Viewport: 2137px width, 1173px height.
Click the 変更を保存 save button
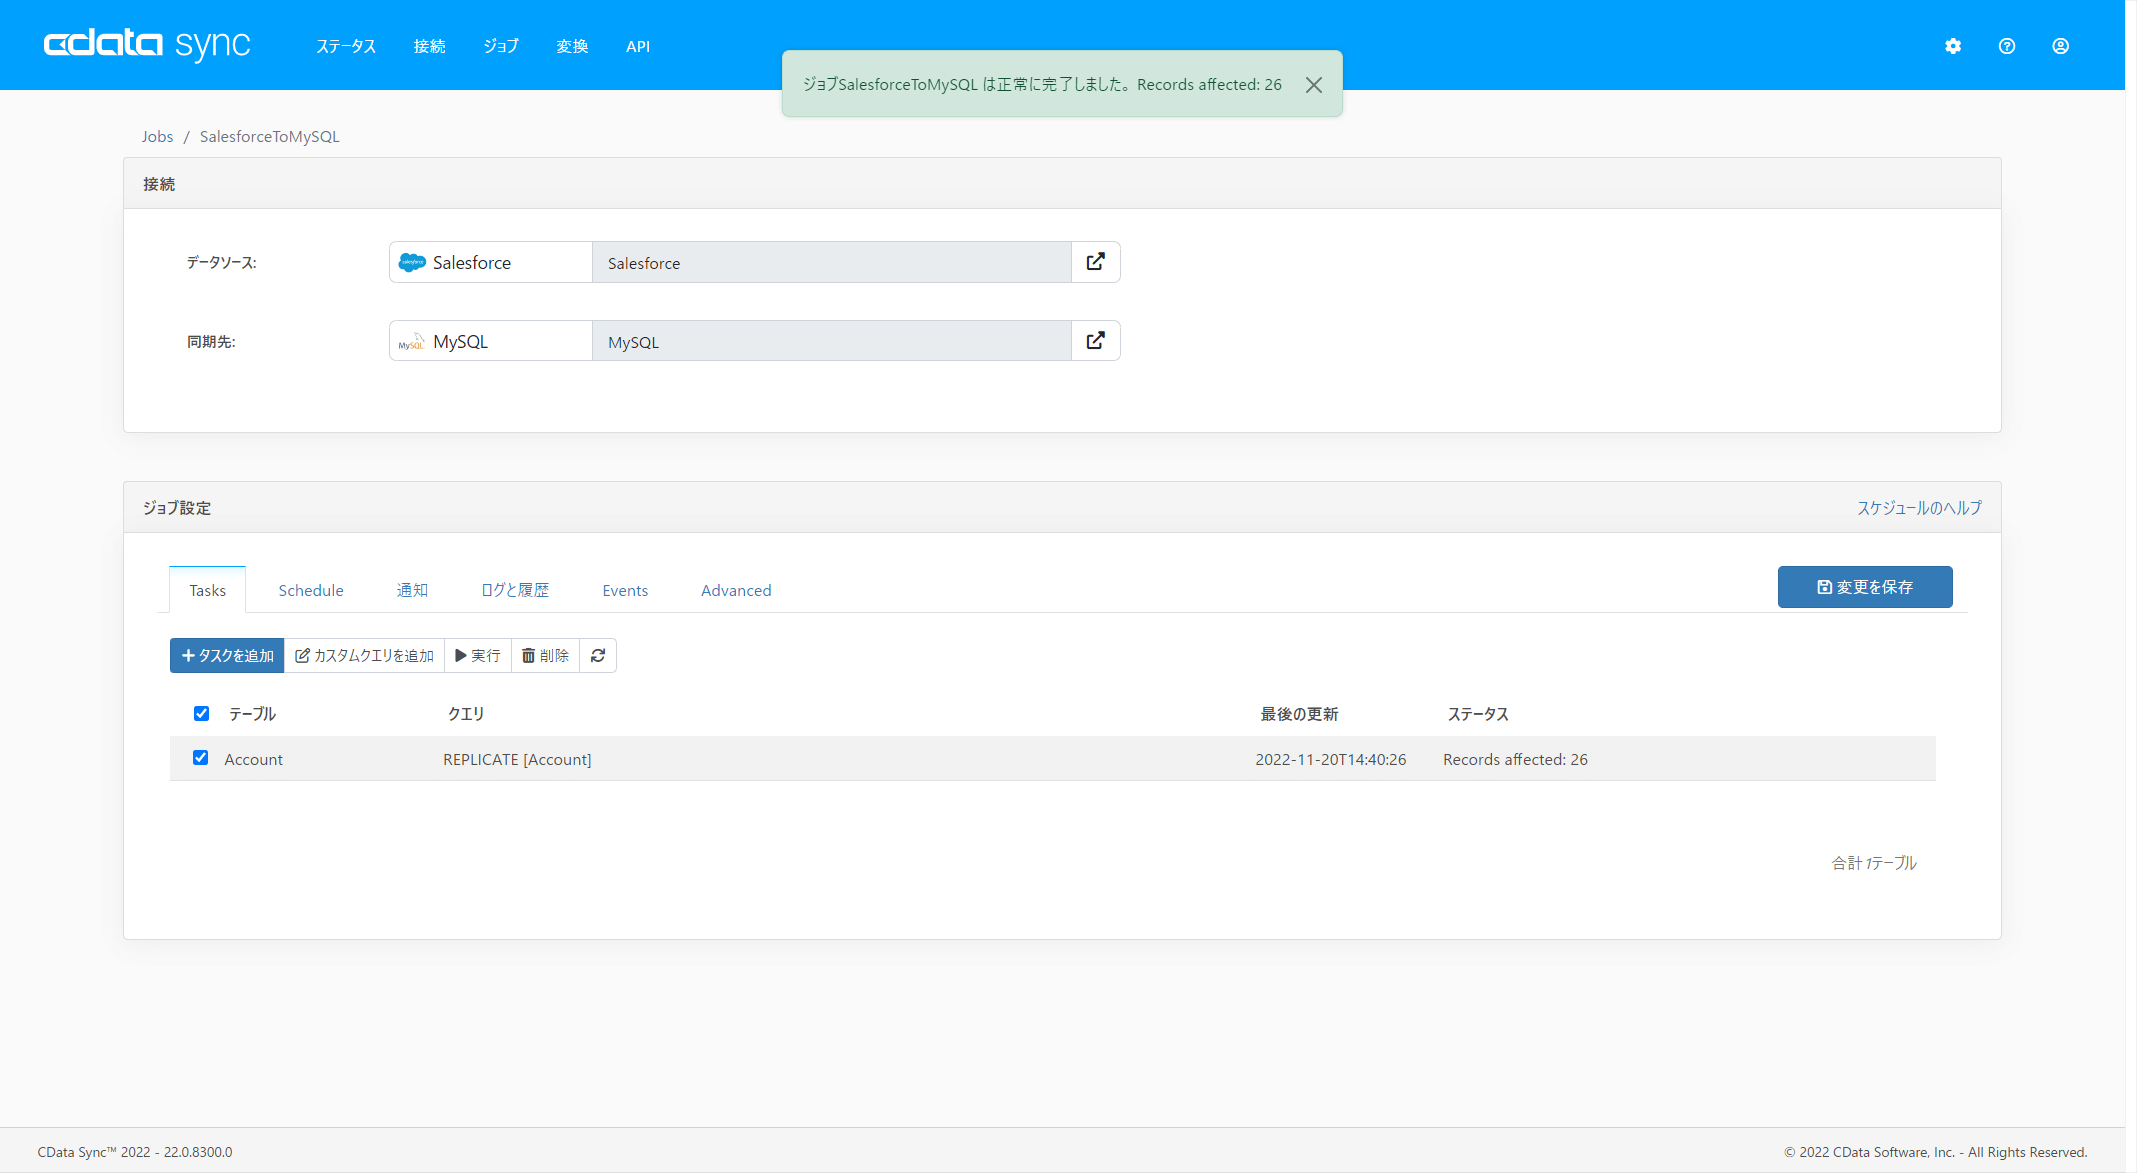1864,587
